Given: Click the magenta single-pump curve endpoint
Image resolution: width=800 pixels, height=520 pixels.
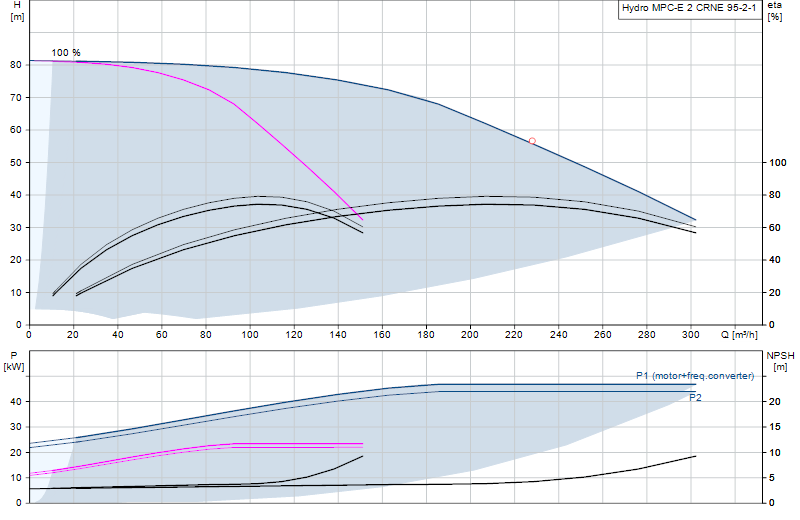Looking at the screenshot, I should (362, 219).
